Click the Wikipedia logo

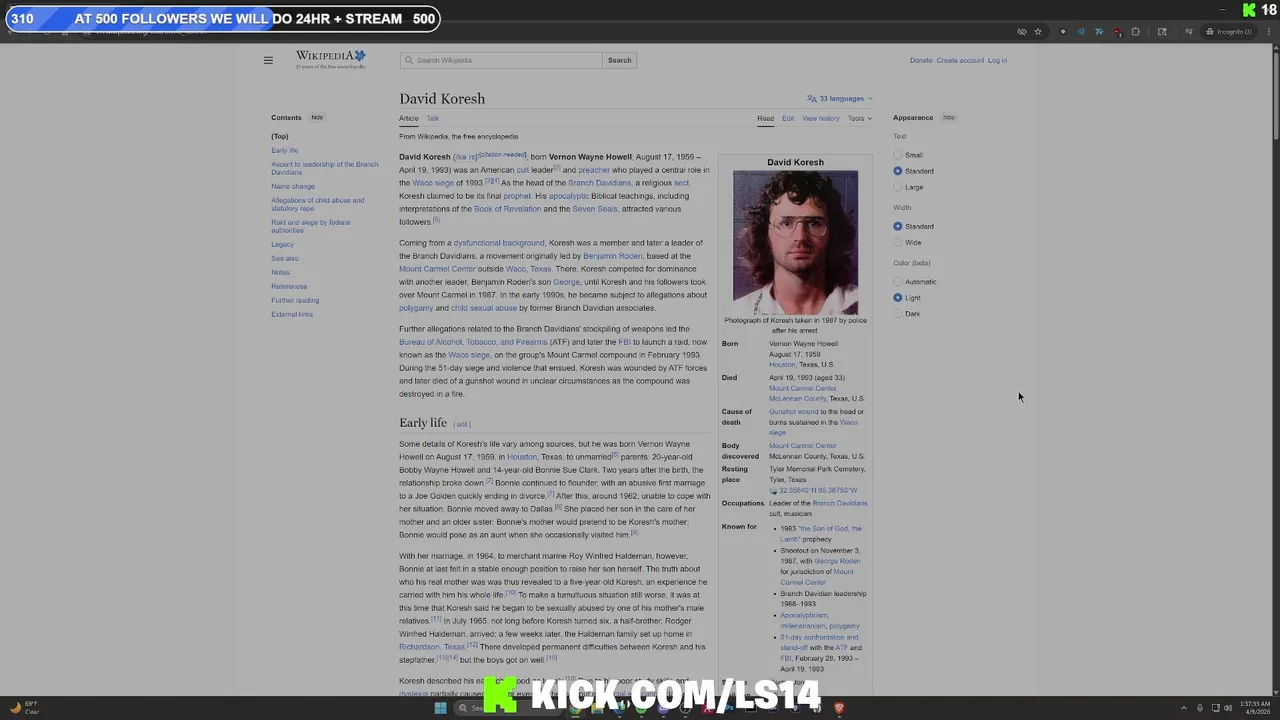[330, 59]
